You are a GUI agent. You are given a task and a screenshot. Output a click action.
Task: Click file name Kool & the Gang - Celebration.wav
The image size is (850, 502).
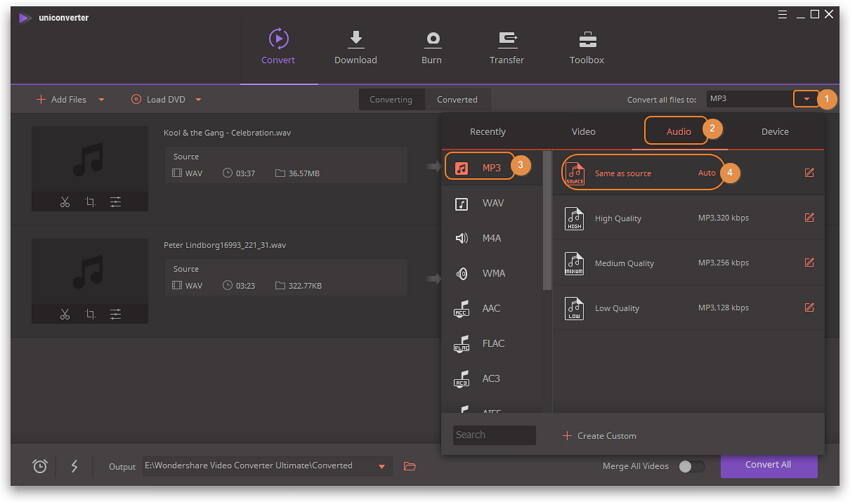[227, 133]
